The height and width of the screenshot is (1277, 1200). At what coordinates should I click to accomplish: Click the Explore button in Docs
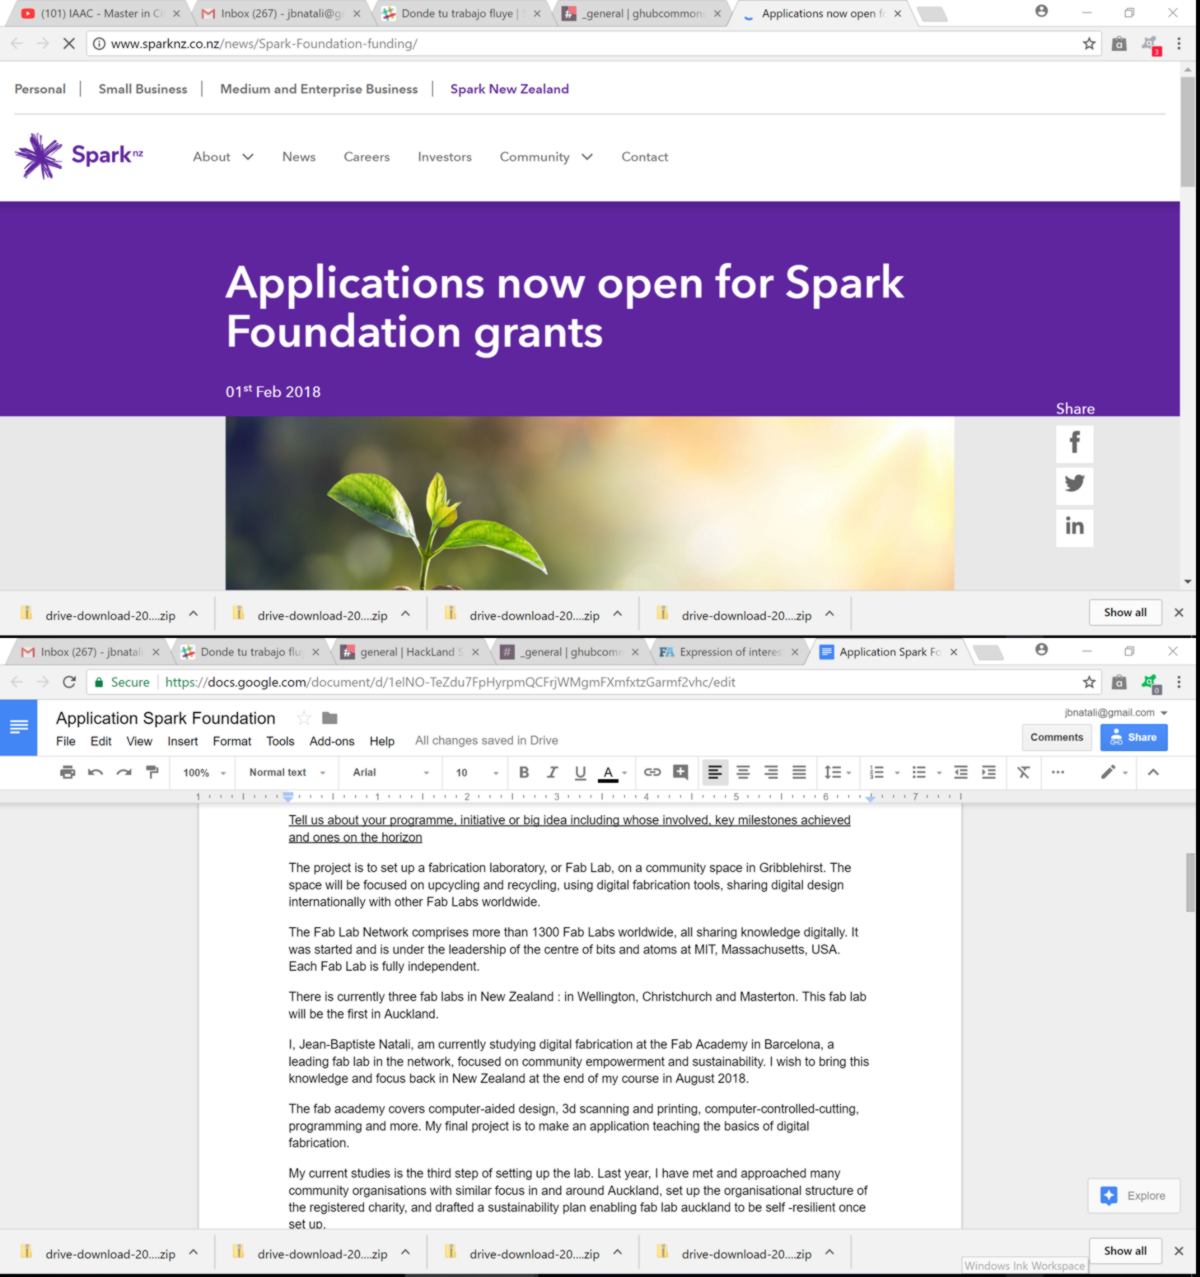click(1133, 1195)
